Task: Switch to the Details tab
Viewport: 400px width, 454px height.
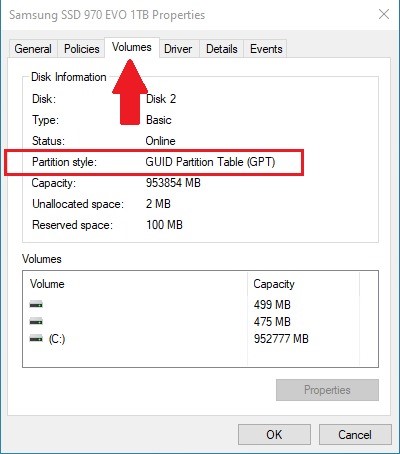Action: coord(222,49)
